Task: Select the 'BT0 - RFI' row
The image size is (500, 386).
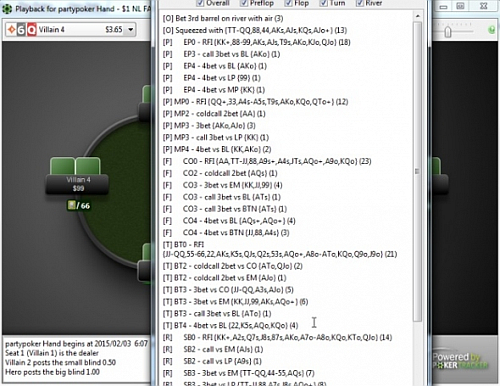Action: pyautogui.click(x=280, y=249)
